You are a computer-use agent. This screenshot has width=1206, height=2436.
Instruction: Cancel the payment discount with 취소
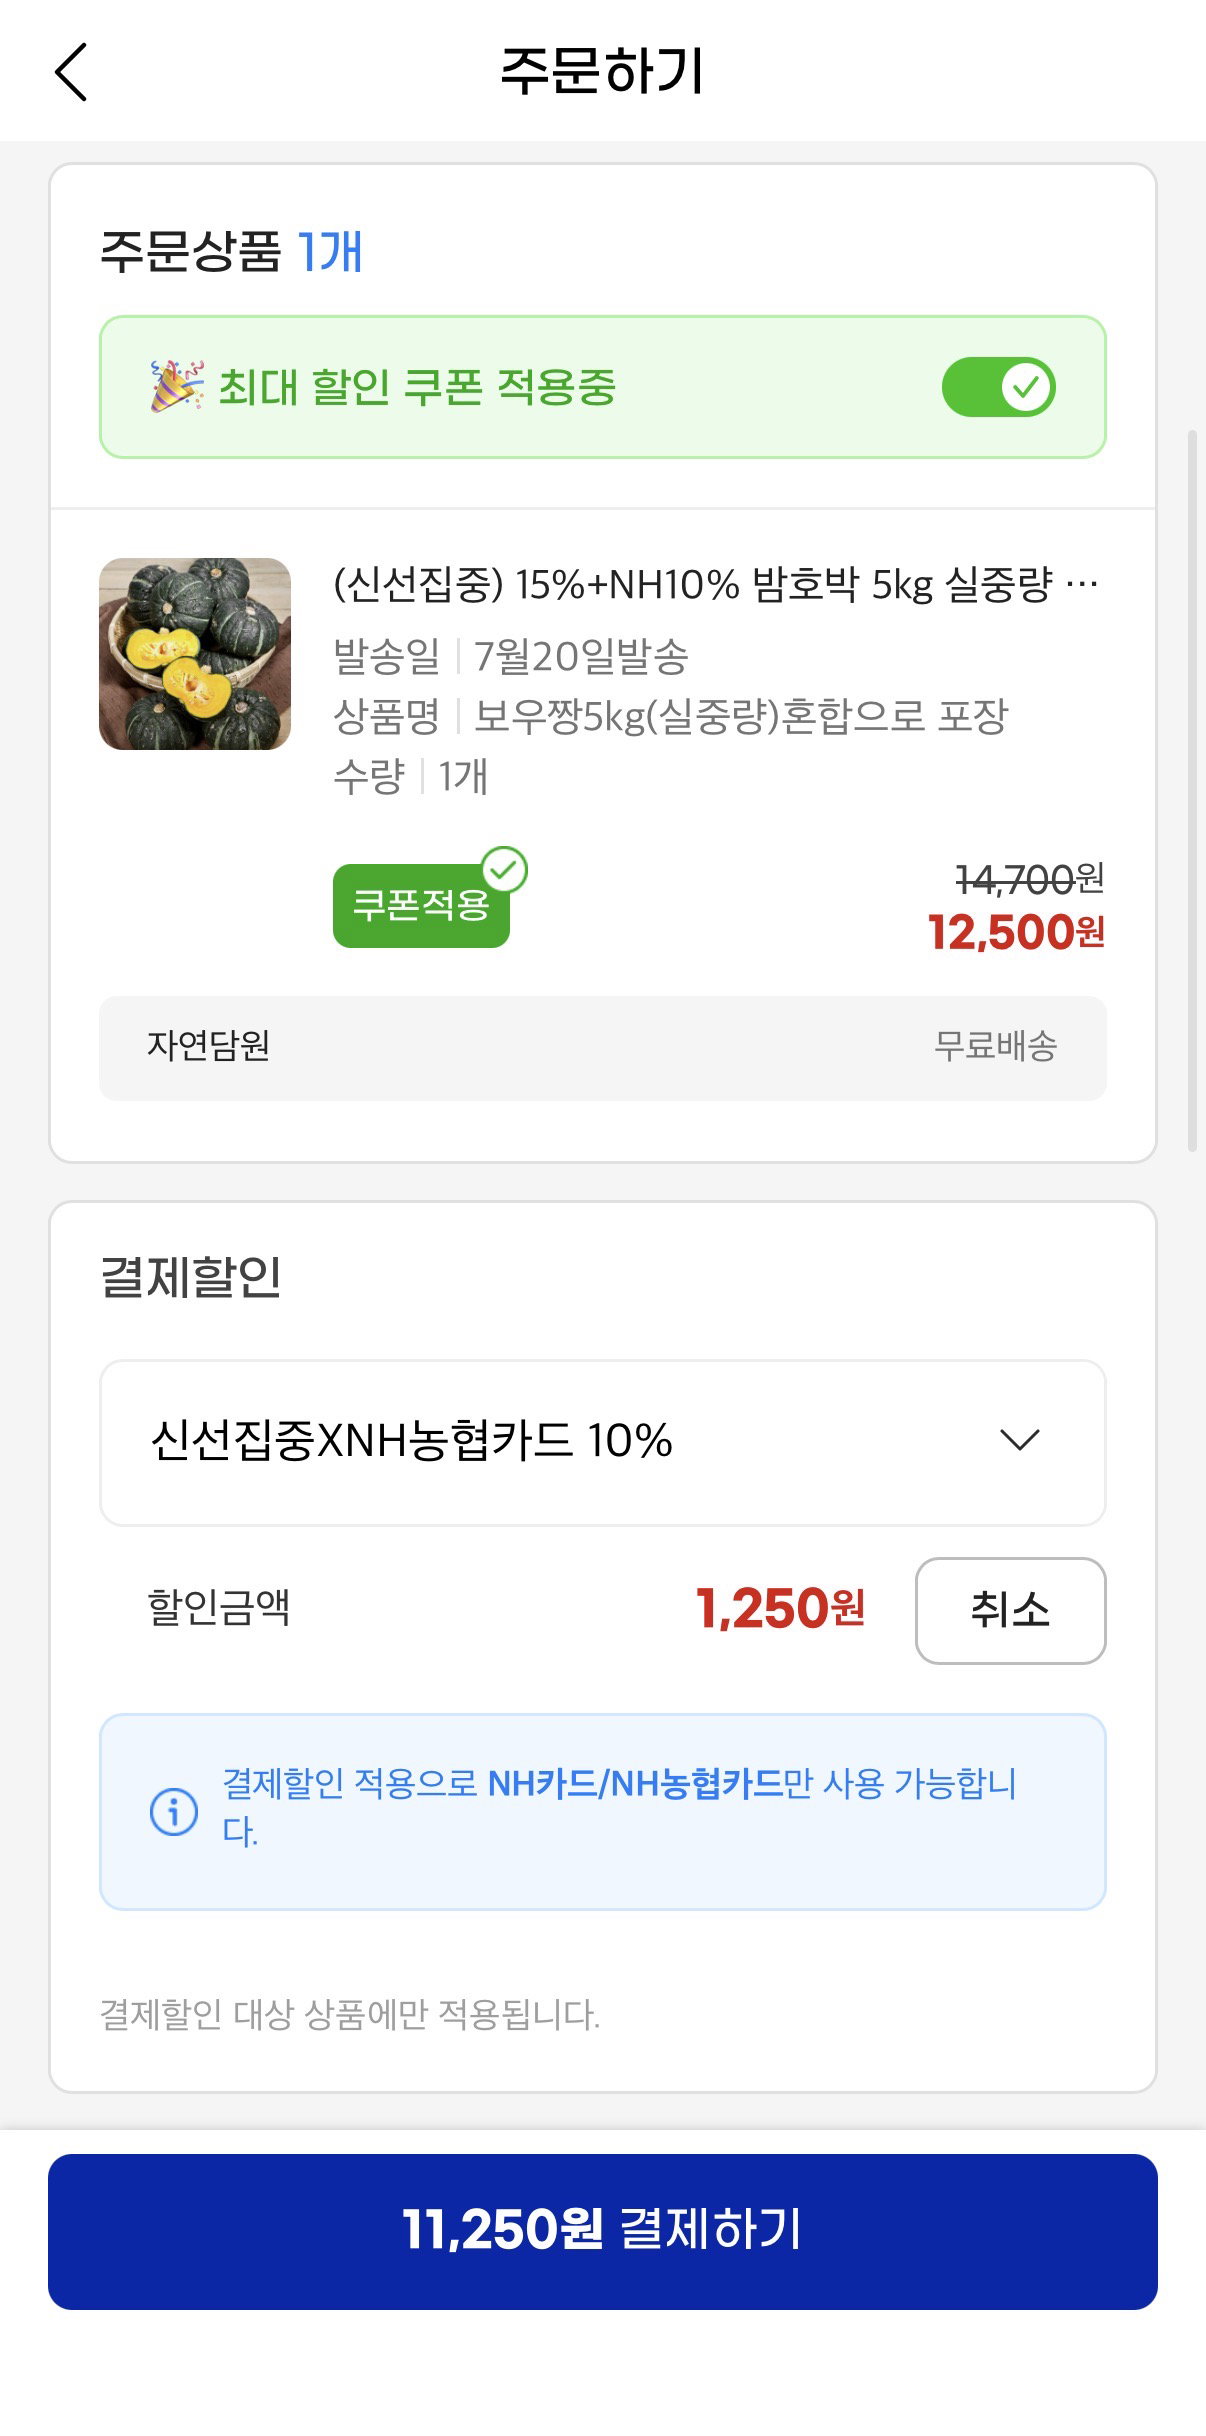pyautogui.click(x=1010, y=1610)
